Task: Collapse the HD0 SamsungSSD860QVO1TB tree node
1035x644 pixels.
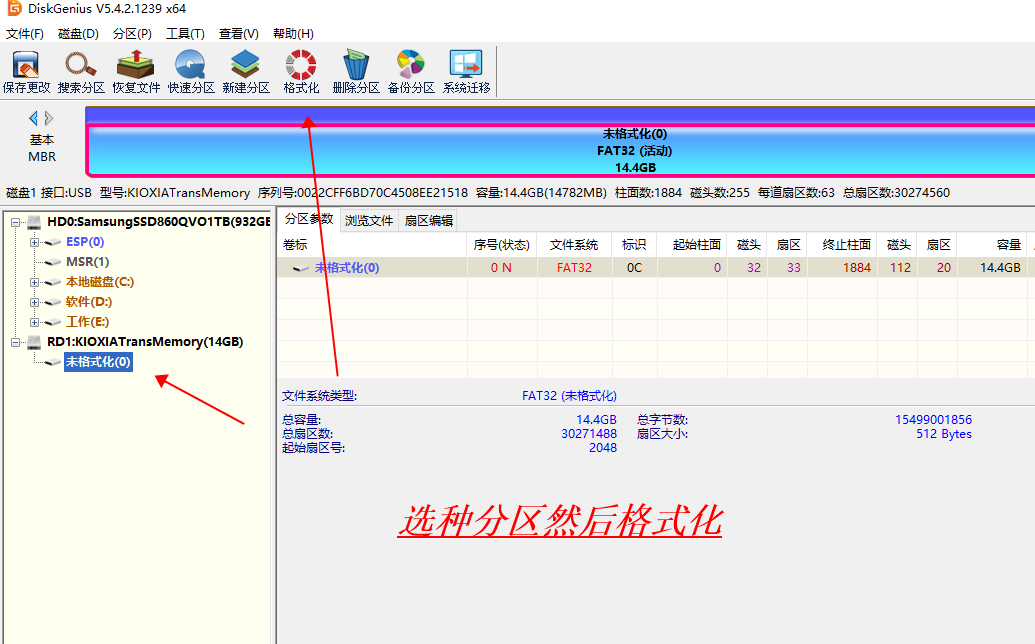Action: coord(16,222)
